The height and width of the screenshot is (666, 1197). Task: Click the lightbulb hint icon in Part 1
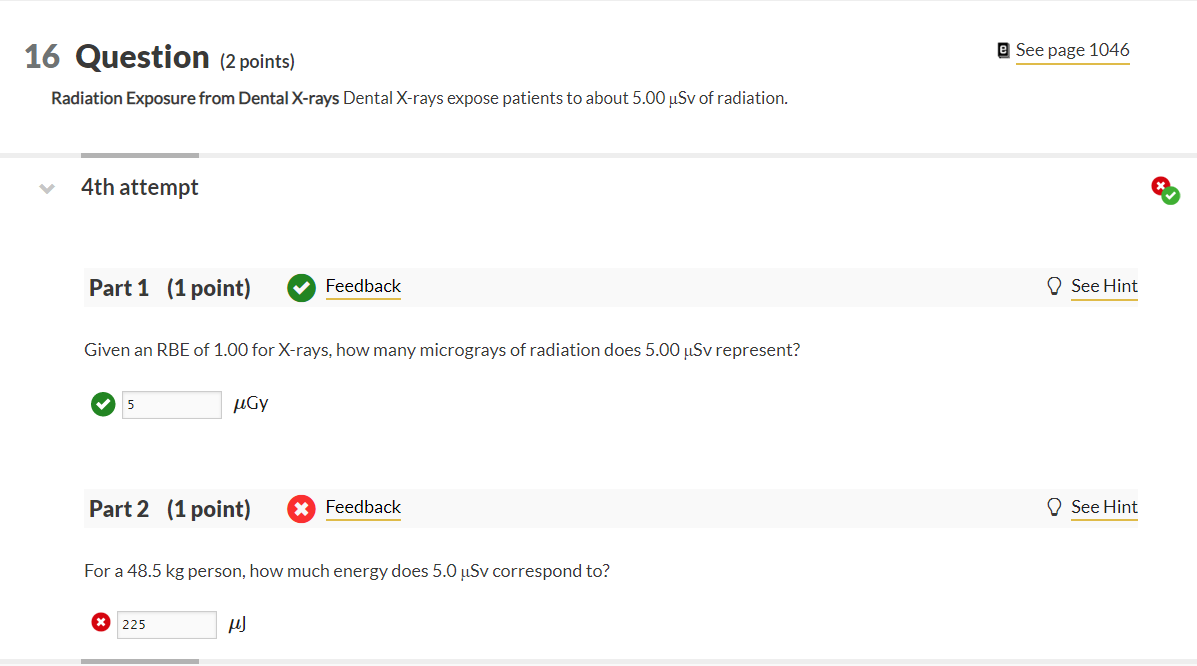1054,286
